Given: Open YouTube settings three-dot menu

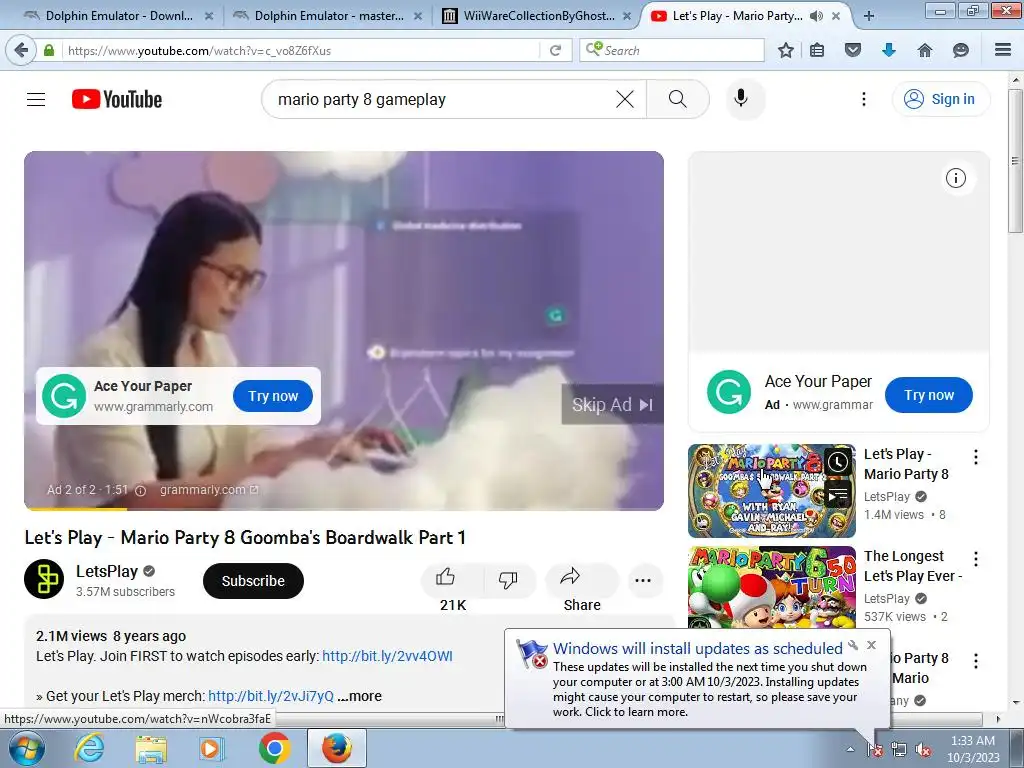Looking at the screenshot, I should 864,99.
